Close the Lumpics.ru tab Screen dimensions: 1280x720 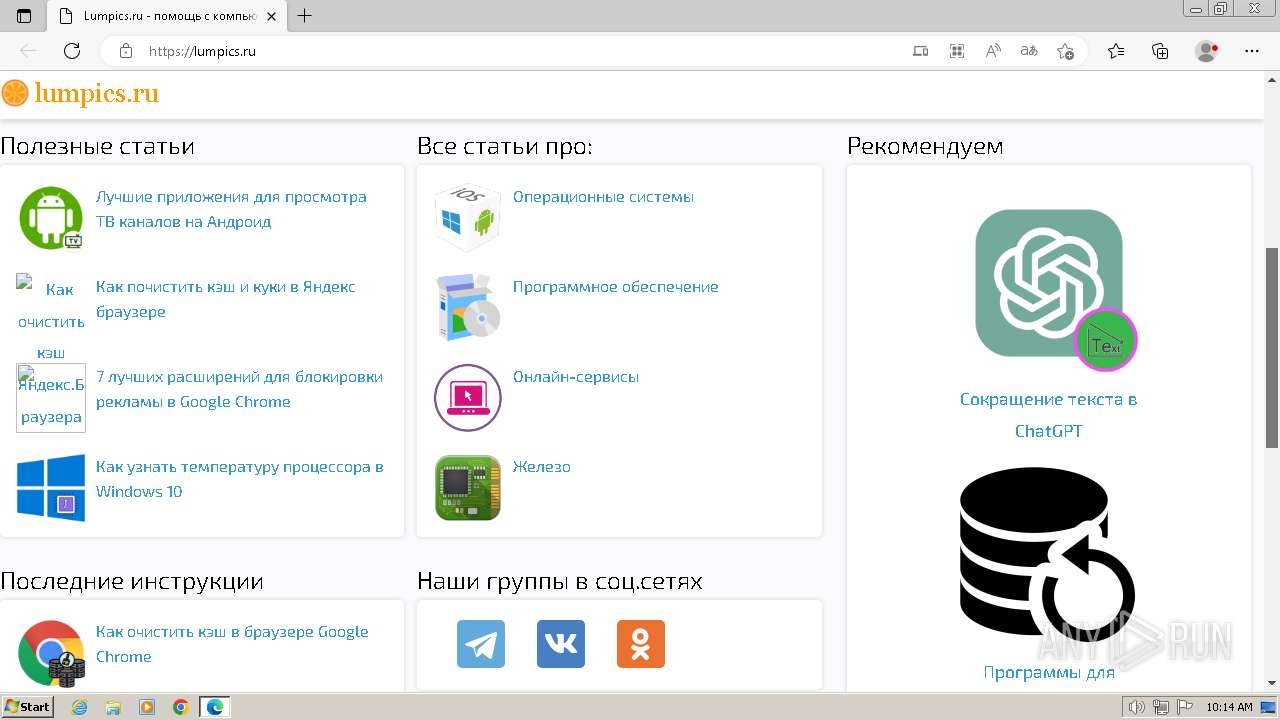coord(271,16)
